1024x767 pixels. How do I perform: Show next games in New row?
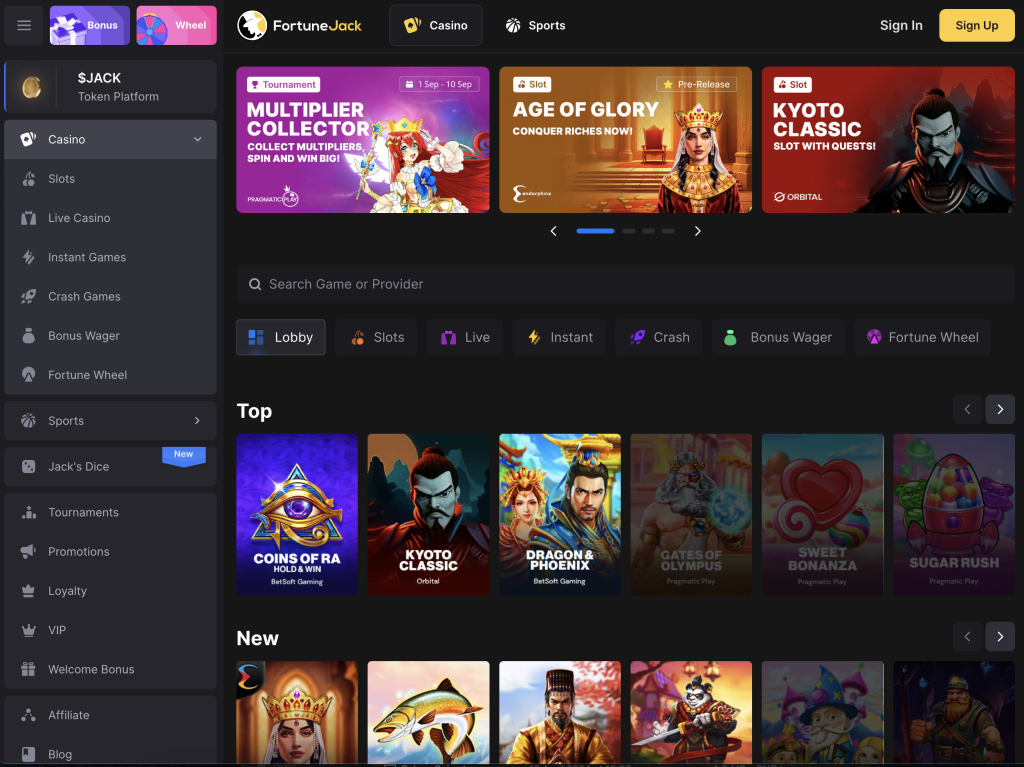(x=1000, y=636)
